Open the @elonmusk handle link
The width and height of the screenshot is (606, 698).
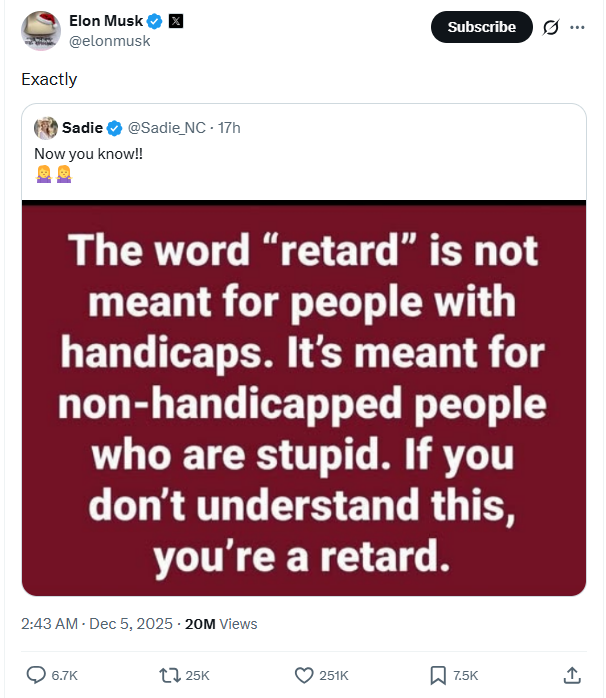coord(109,41)
